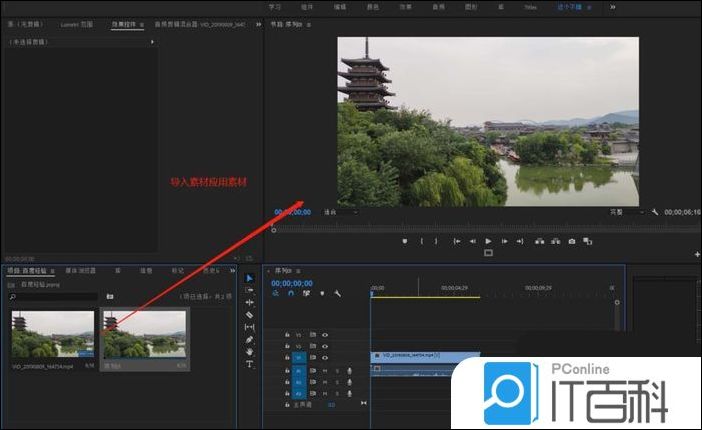Viewport: 702px width, 430px height.
Task: Select the VID mp4 clip thumbnail
Action: click(x=53, y=333)
